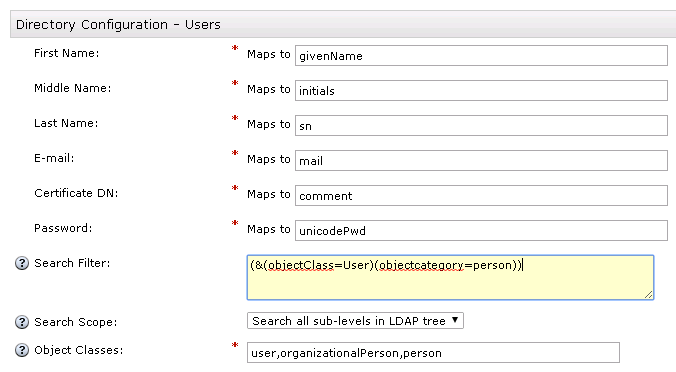Select the Directory Configuration - Users header

coord(343,24)
